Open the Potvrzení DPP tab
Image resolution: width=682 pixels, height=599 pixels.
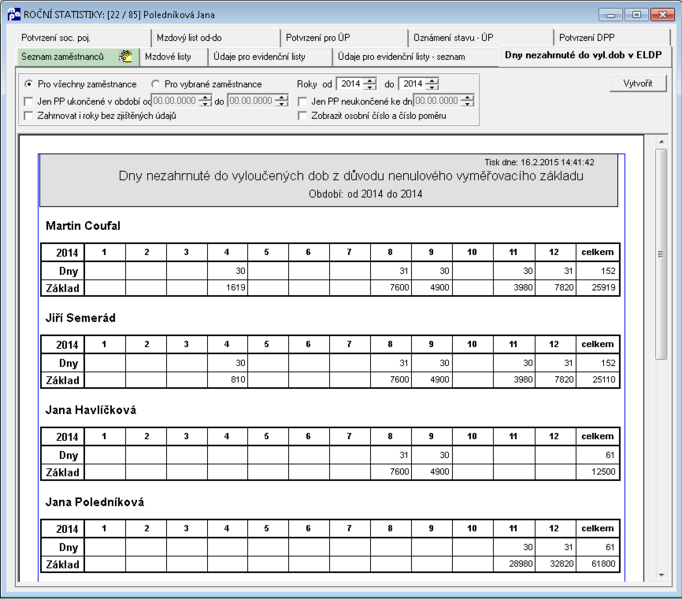[x=612, y=38]
